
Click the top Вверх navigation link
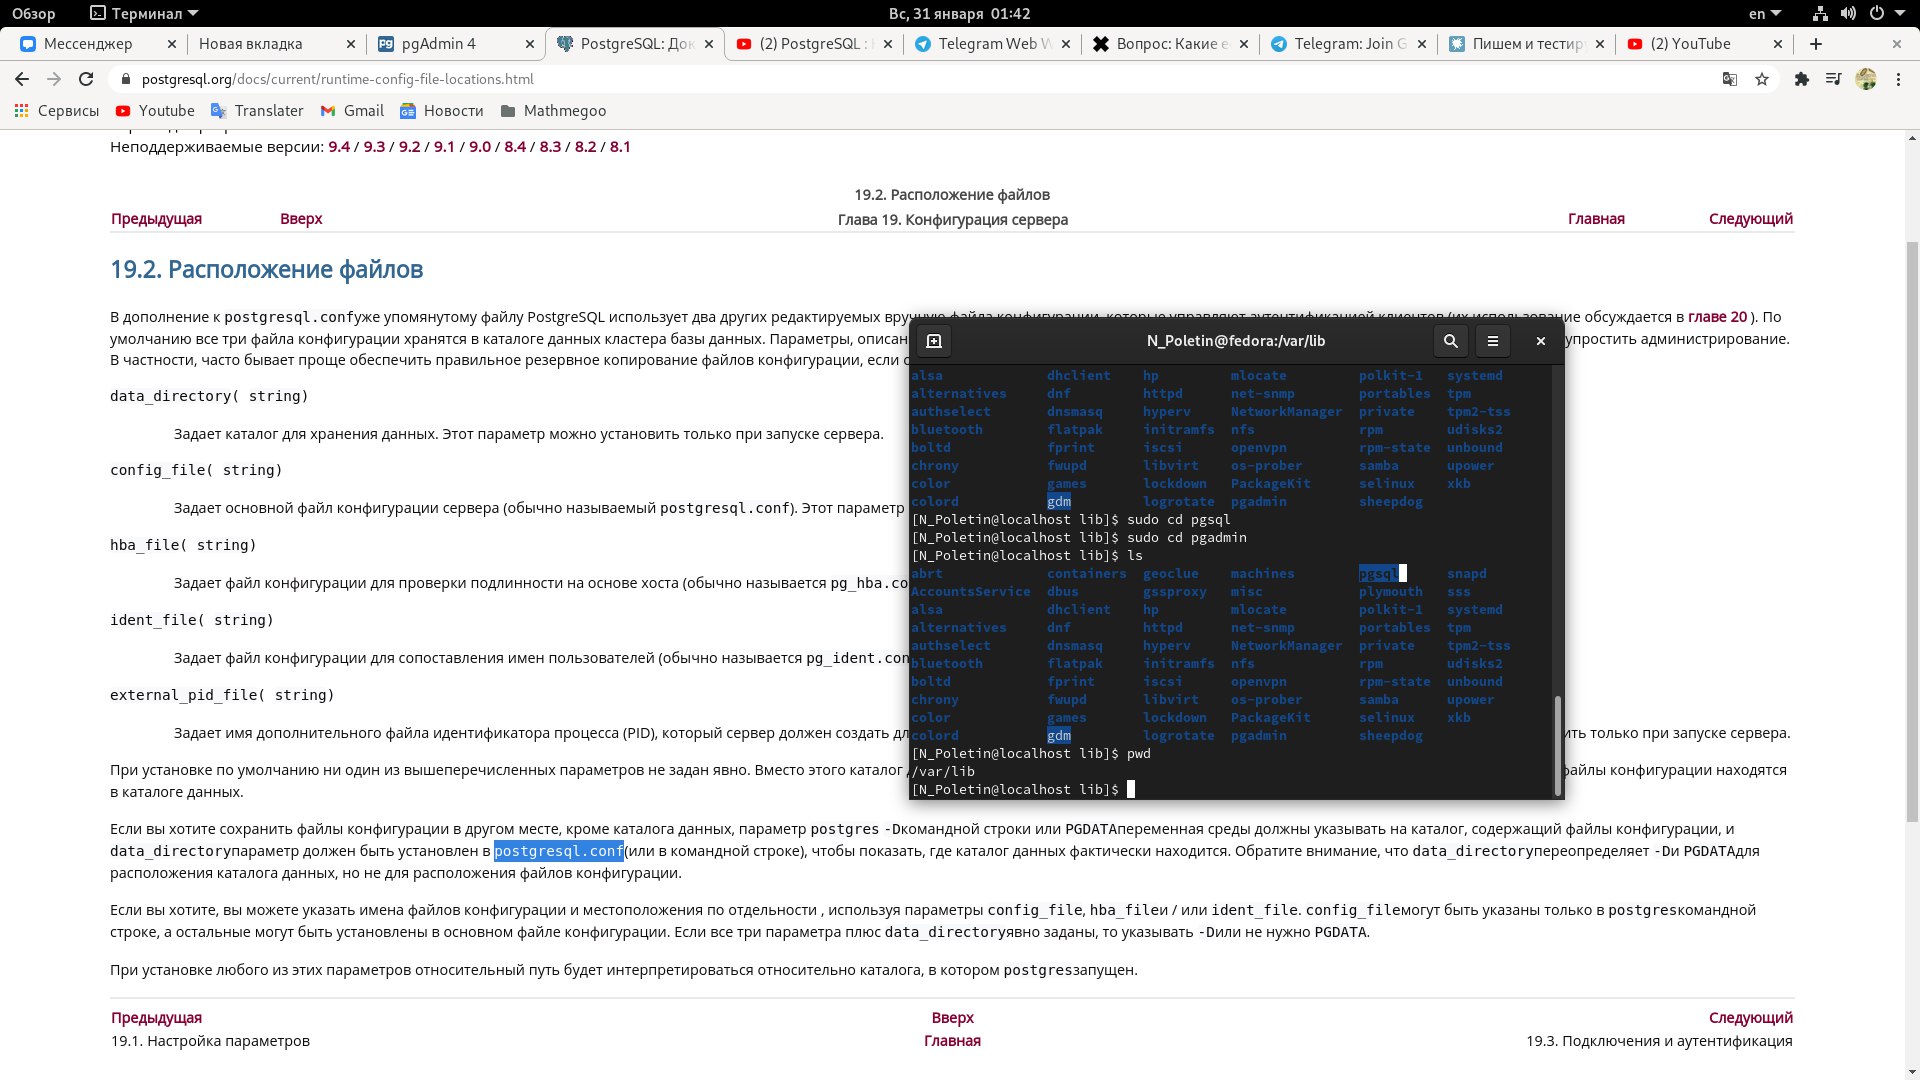point(301,219)
